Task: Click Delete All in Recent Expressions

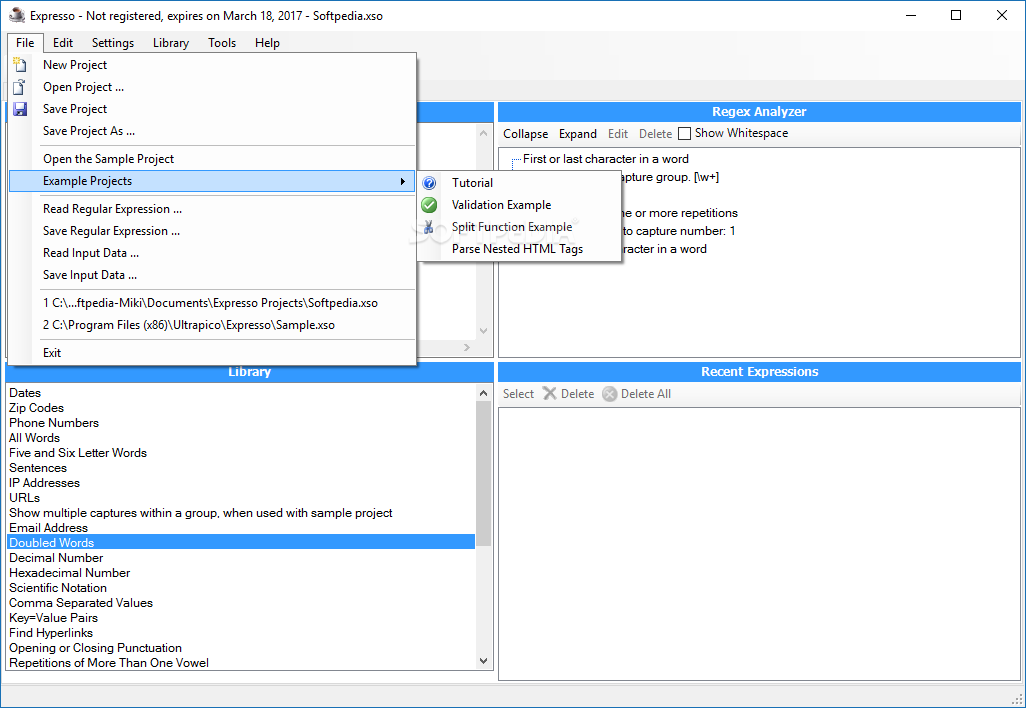Action: point(637,394)
